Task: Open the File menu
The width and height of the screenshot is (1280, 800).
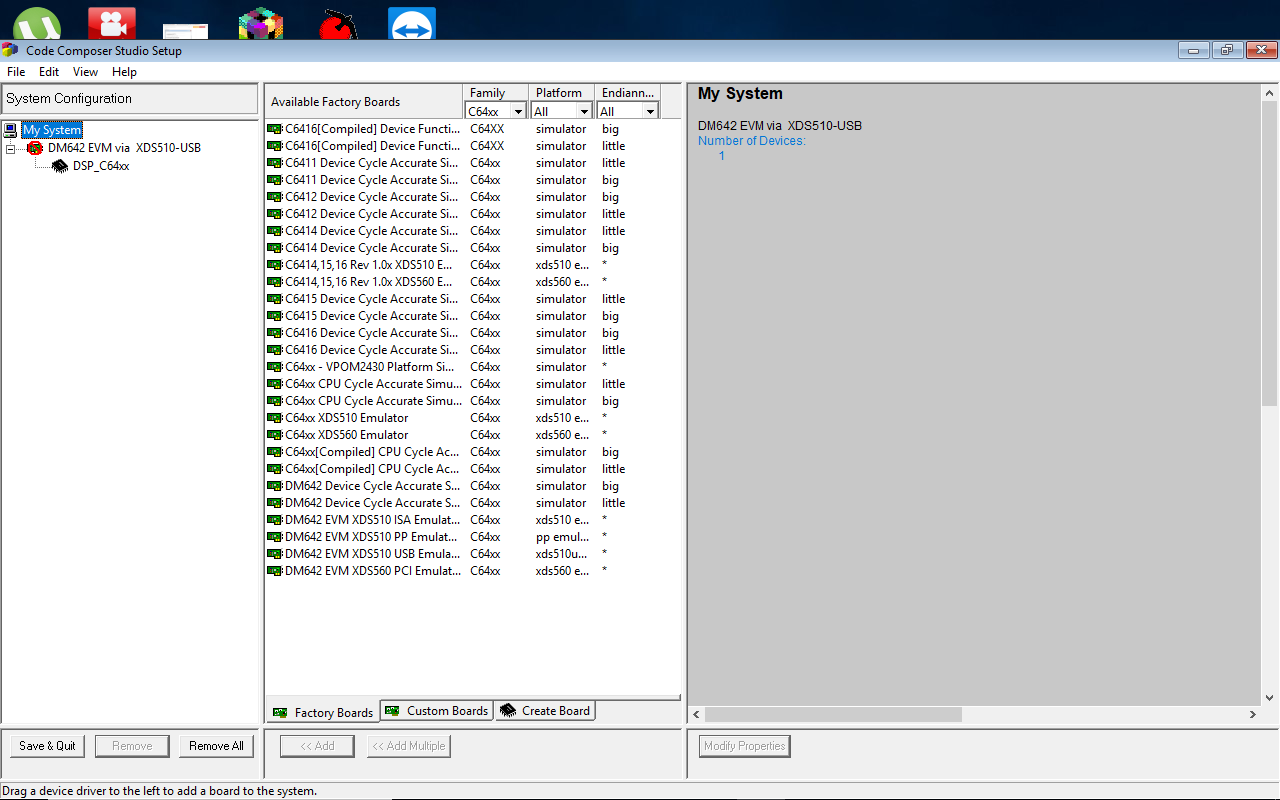Action: tap(16, 72)
